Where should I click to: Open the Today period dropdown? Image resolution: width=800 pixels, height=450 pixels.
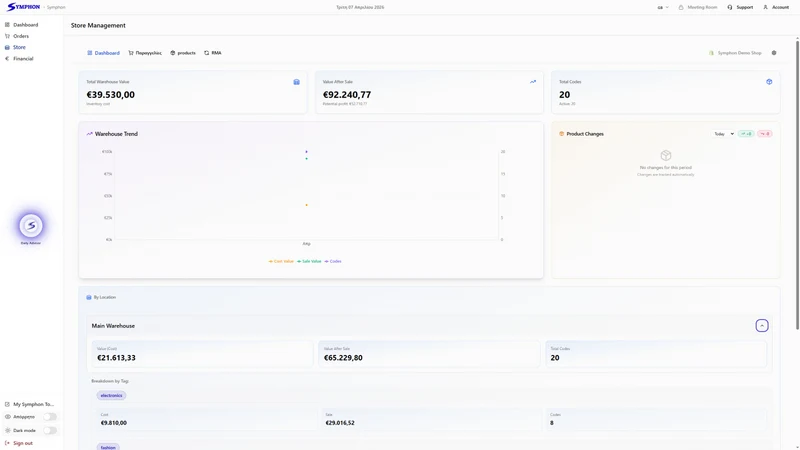pos(723,134)
